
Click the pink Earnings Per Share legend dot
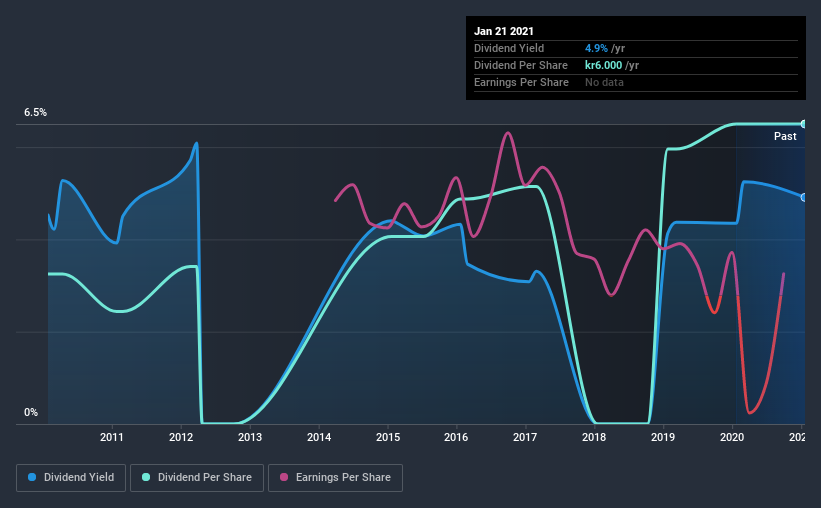pos(284,477)
